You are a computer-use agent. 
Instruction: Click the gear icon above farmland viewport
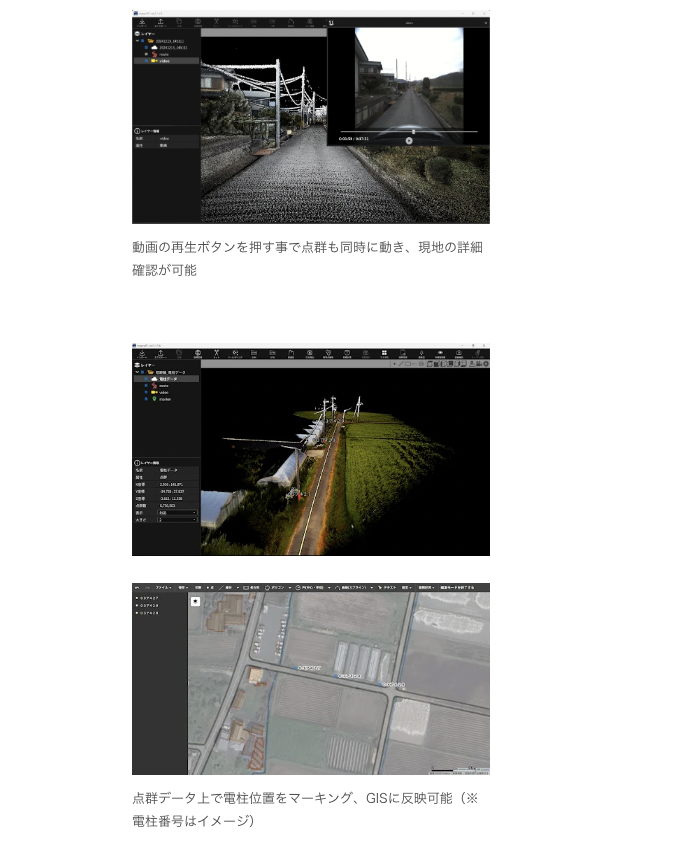tap(486, 364)
